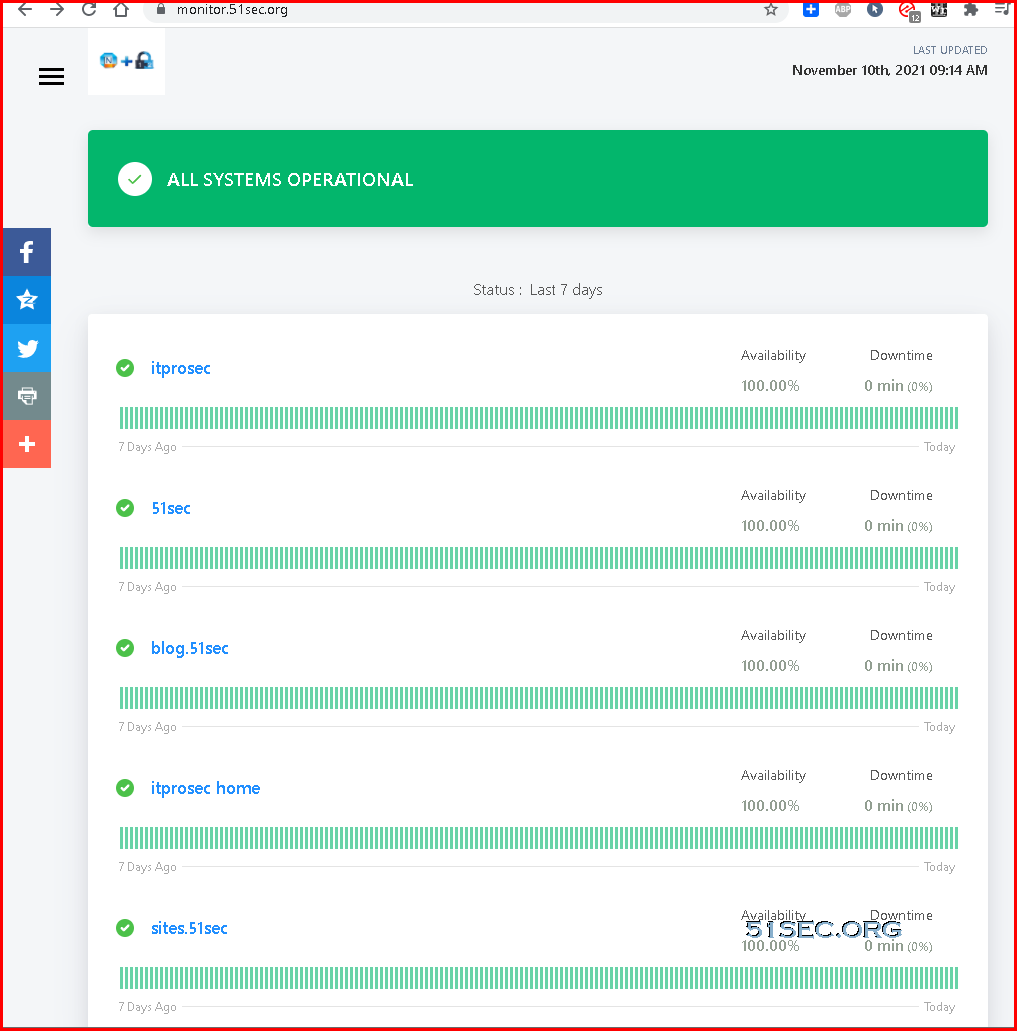Click the 'LAST UPDATED' label
Image resolution: width=1017 pixels, height=1031 pixels.
pyautogui.click(x=950, y=50)
